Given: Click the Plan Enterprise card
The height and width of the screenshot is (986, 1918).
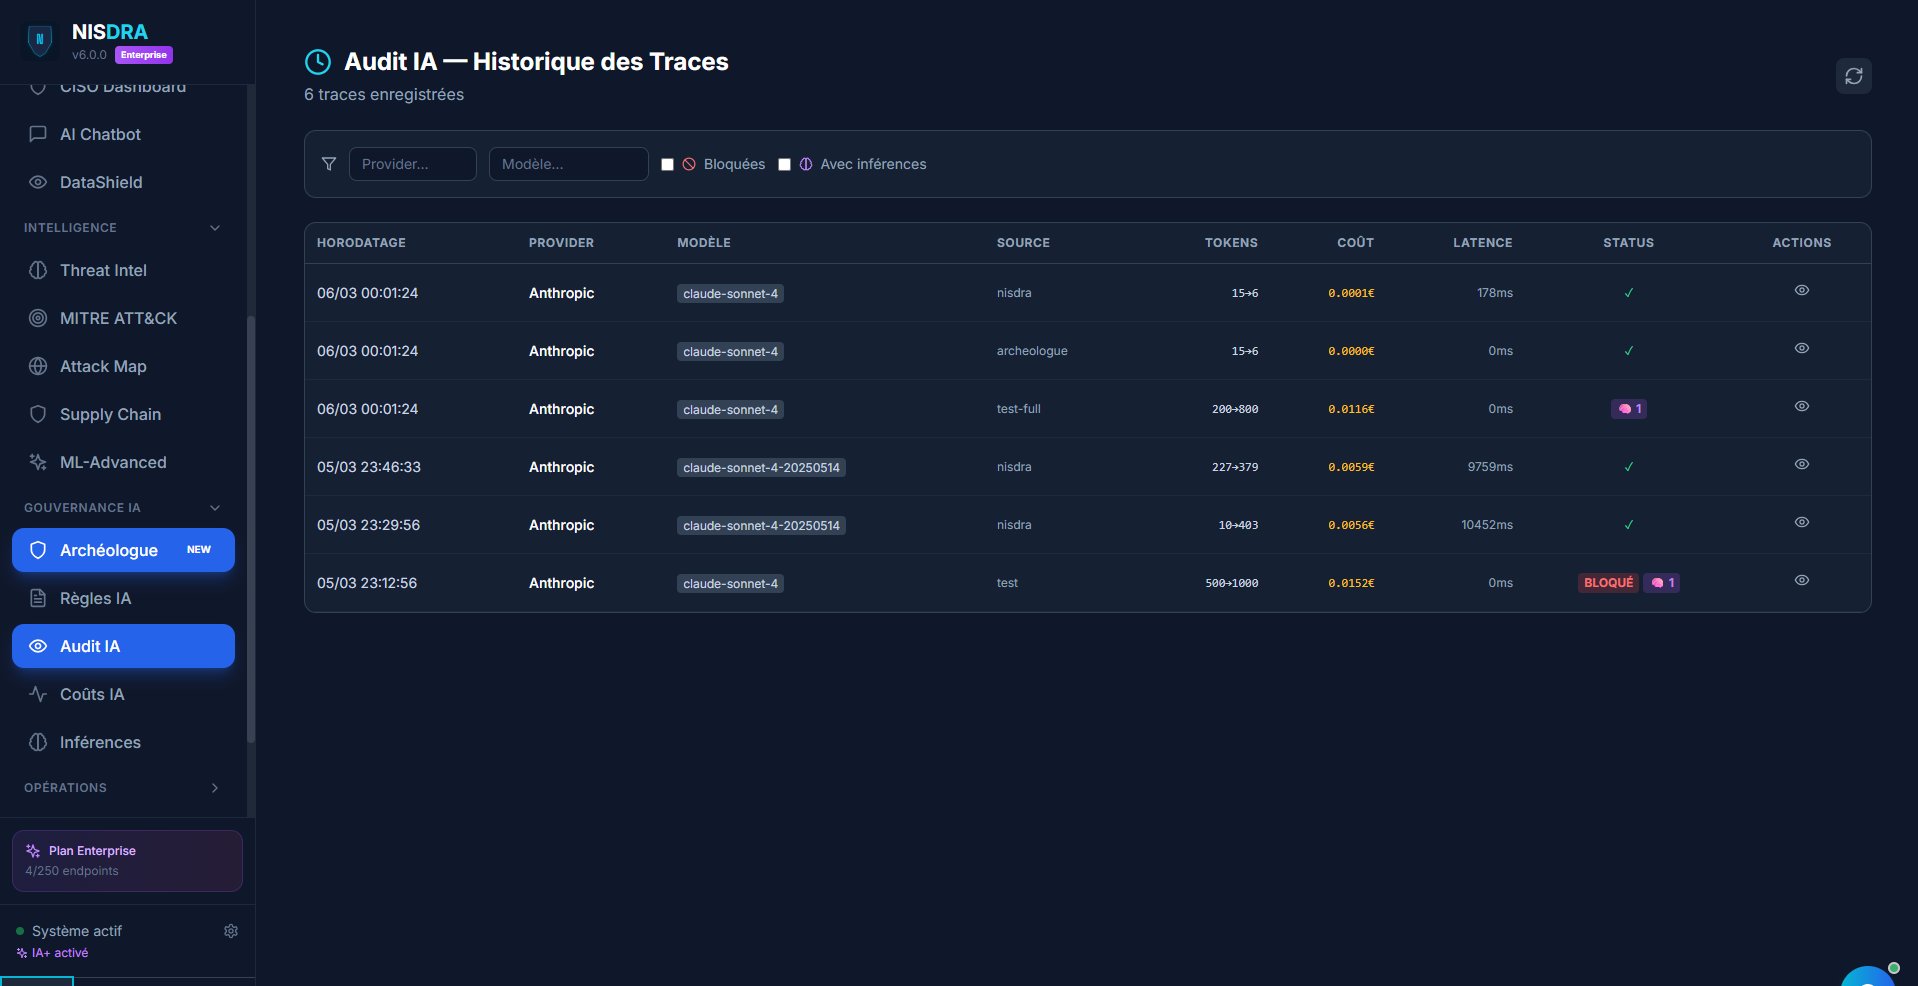Looking at the screenshot, I should coord(127,861).
